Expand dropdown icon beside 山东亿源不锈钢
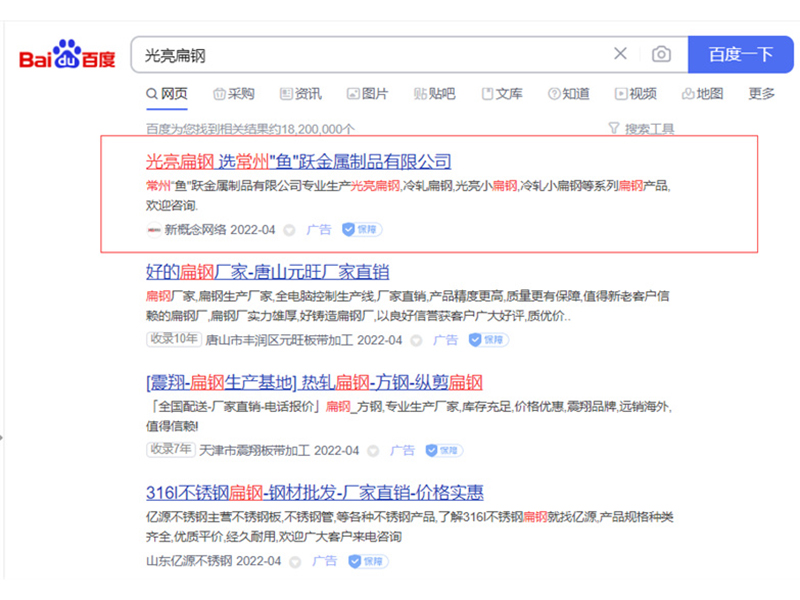800x600 pixels. point(295,562)
